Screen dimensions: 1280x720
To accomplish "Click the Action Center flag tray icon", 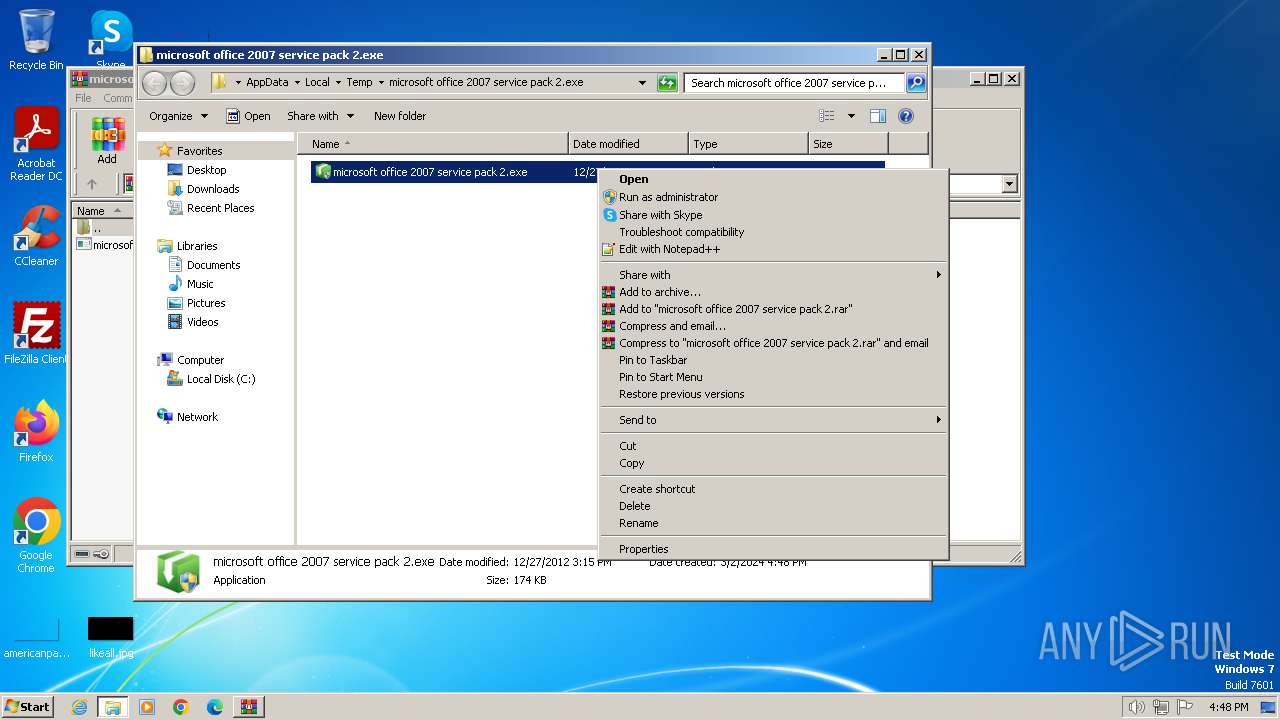I will [1186, 707].
